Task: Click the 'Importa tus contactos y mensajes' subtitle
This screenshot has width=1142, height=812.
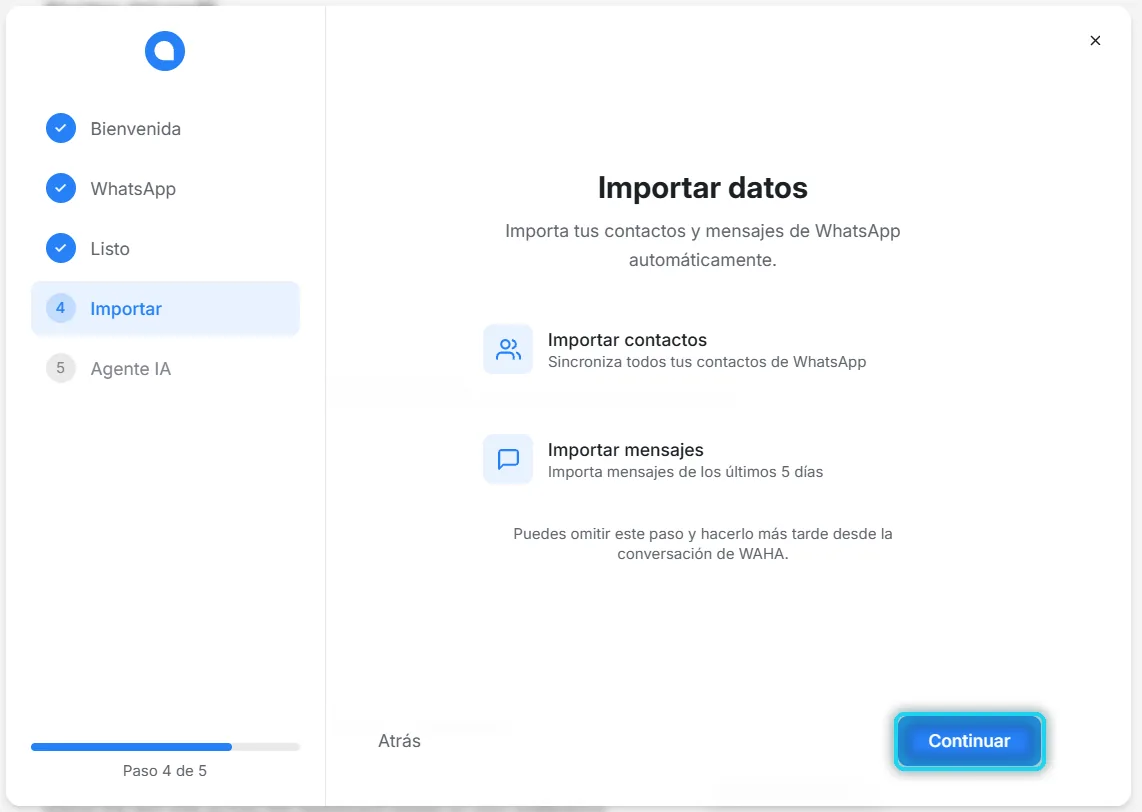Action: [x=703, y=245]
